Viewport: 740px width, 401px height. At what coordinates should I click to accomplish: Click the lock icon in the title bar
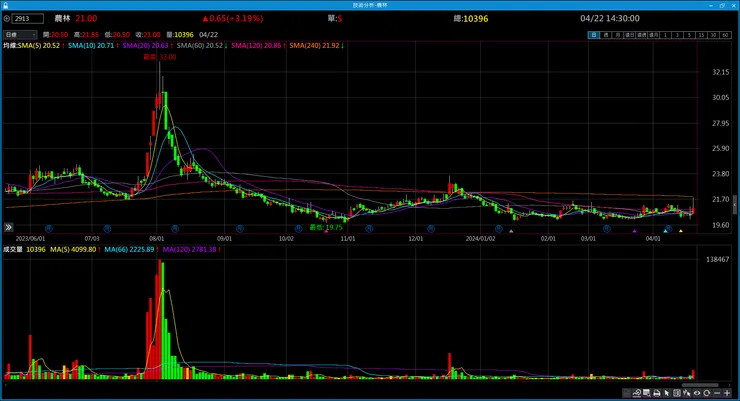(x=6, y=5)
